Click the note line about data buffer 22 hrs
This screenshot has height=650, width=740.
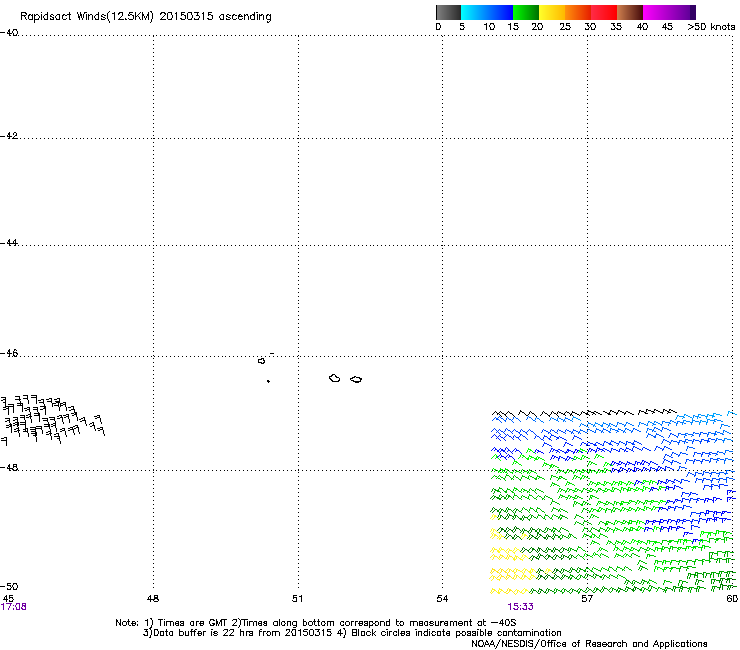tap(352, 633)
